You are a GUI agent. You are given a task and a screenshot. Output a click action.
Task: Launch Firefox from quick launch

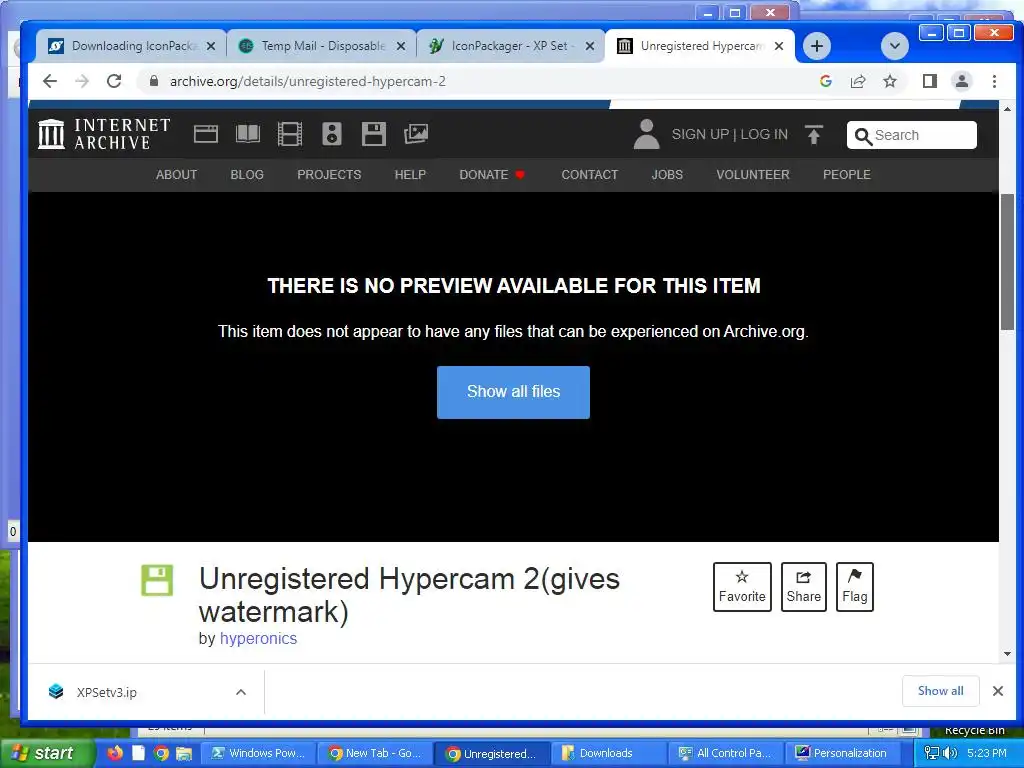tap(115, 752)
